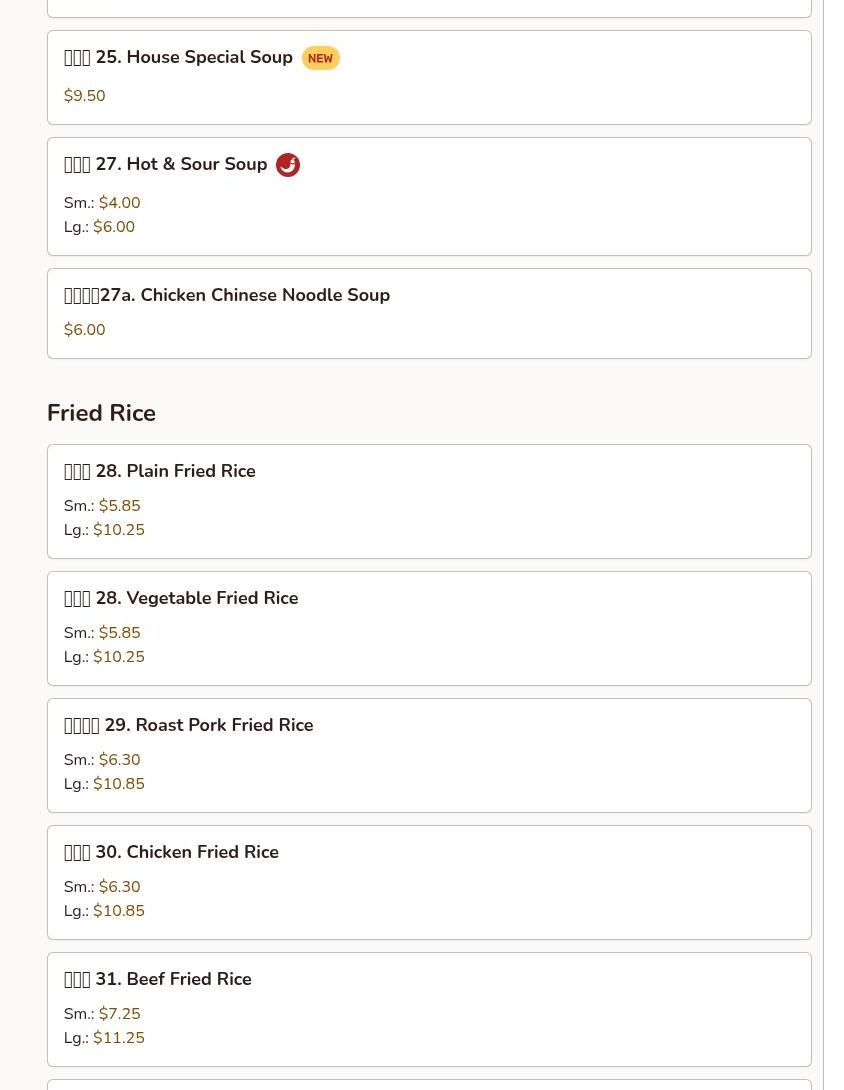Screen dimensions: 844x1090
Task: Click Chicken Noodle Soup price $6.00
Action: pyautogui.click(x=85, y=330)
